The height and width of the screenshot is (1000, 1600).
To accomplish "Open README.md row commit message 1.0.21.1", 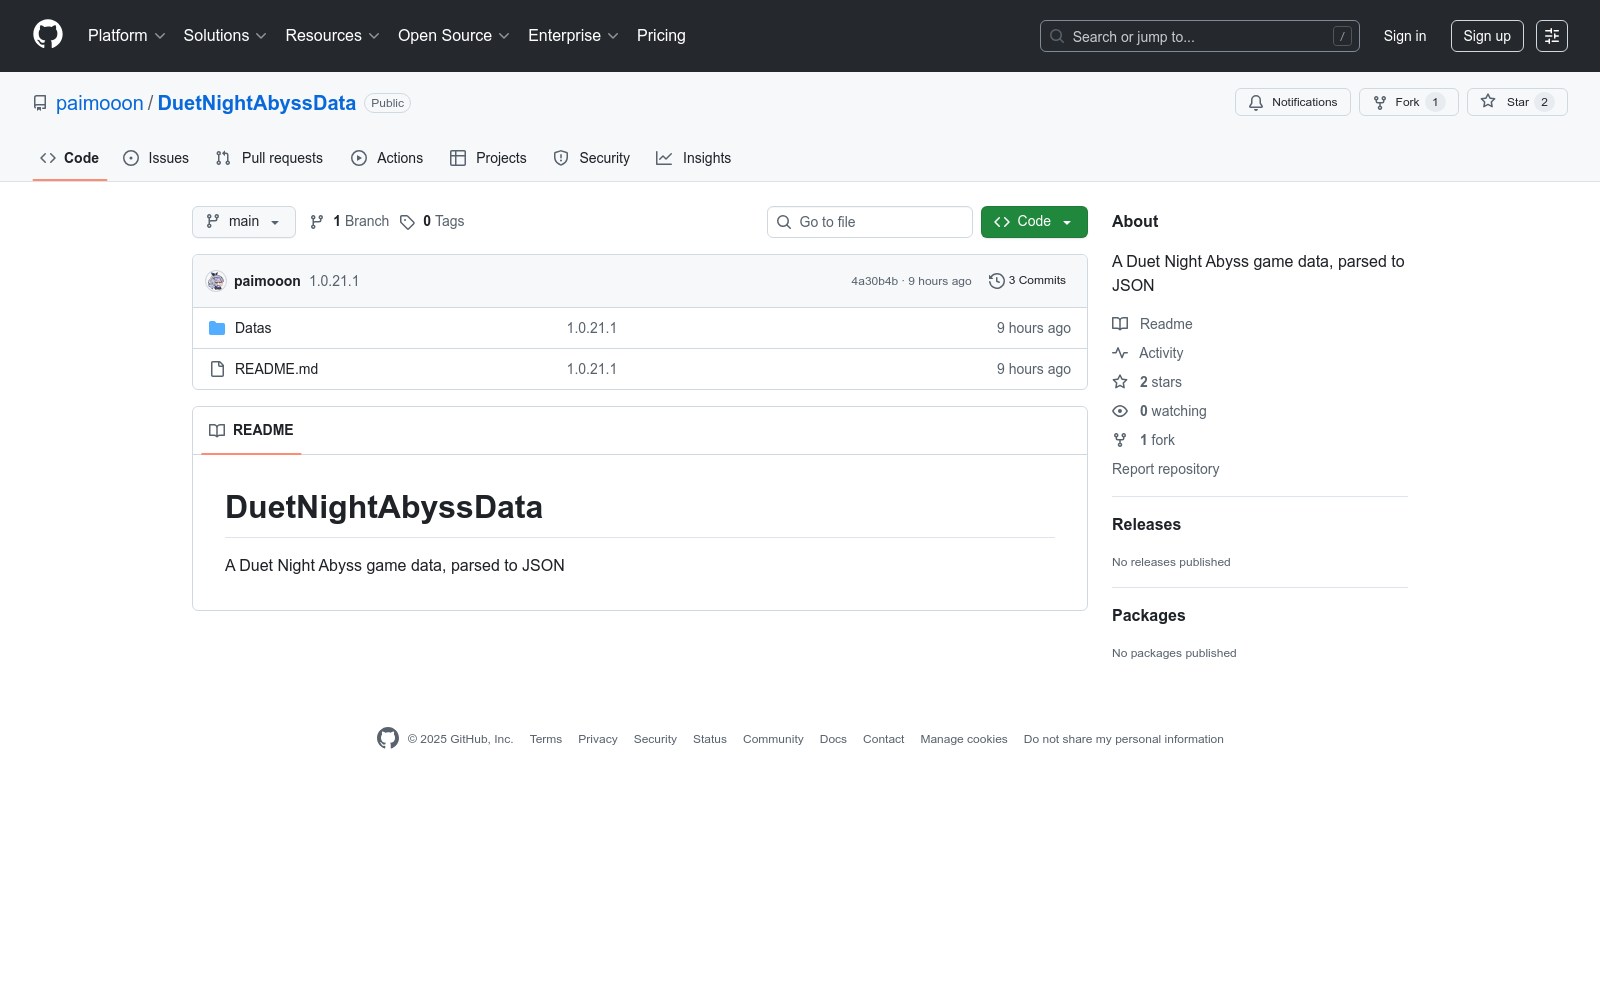I will click(592, 369).
